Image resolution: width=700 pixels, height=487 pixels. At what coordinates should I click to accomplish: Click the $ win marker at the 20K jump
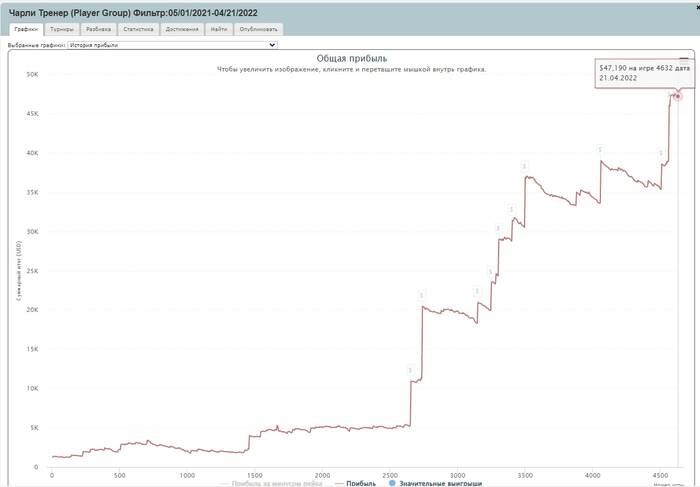421,295
